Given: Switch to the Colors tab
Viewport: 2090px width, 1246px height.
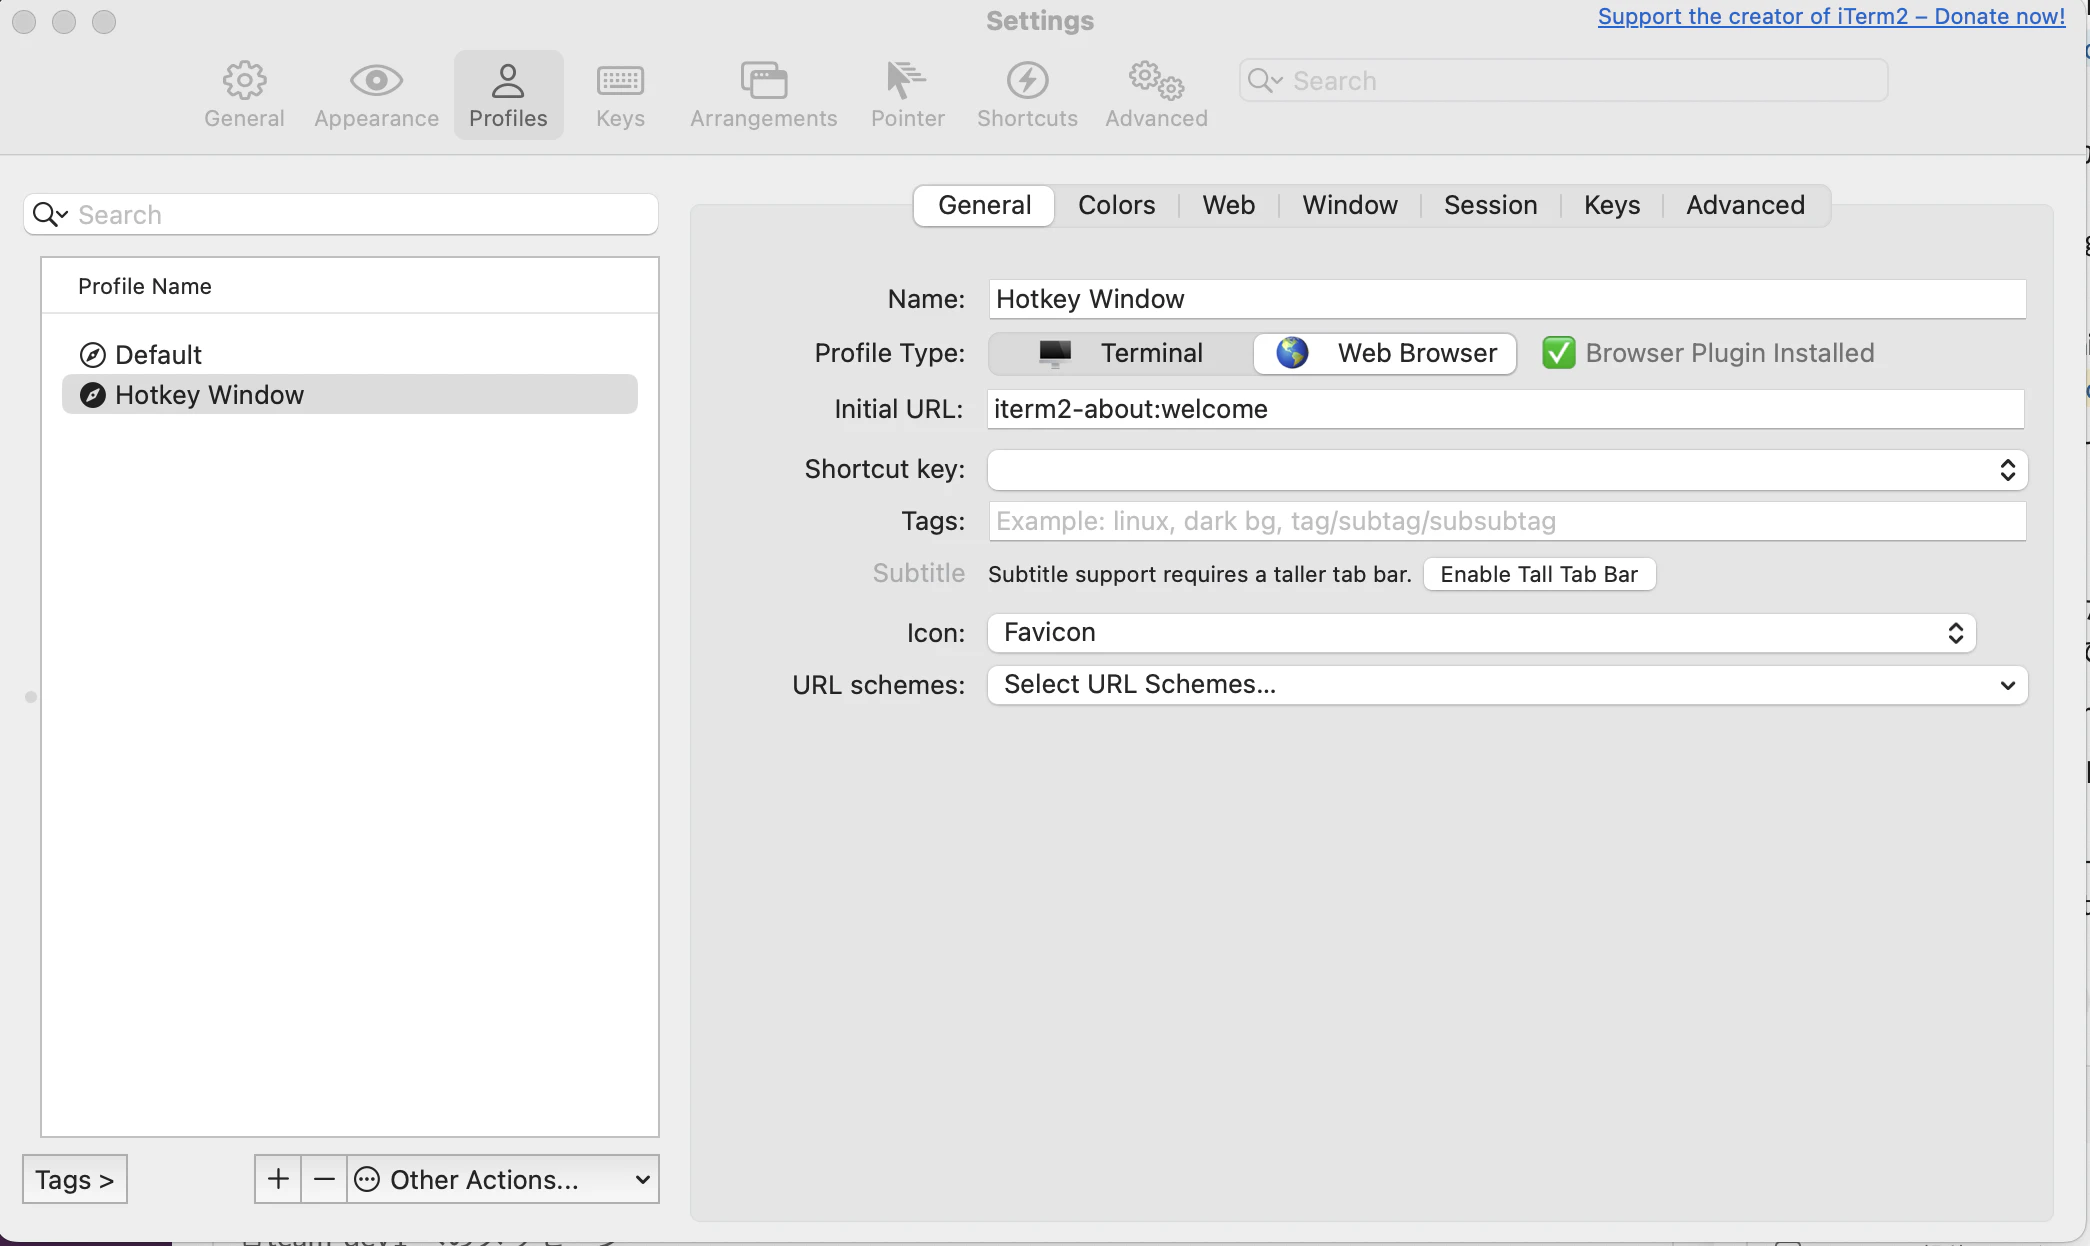Looking at the screenshot, I should 1116,205.
